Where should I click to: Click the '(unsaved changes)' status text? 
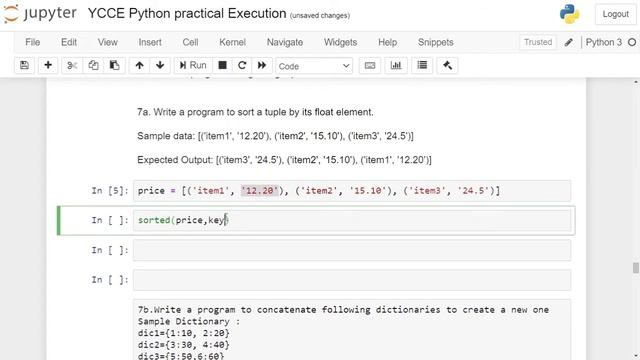[320, 16]
